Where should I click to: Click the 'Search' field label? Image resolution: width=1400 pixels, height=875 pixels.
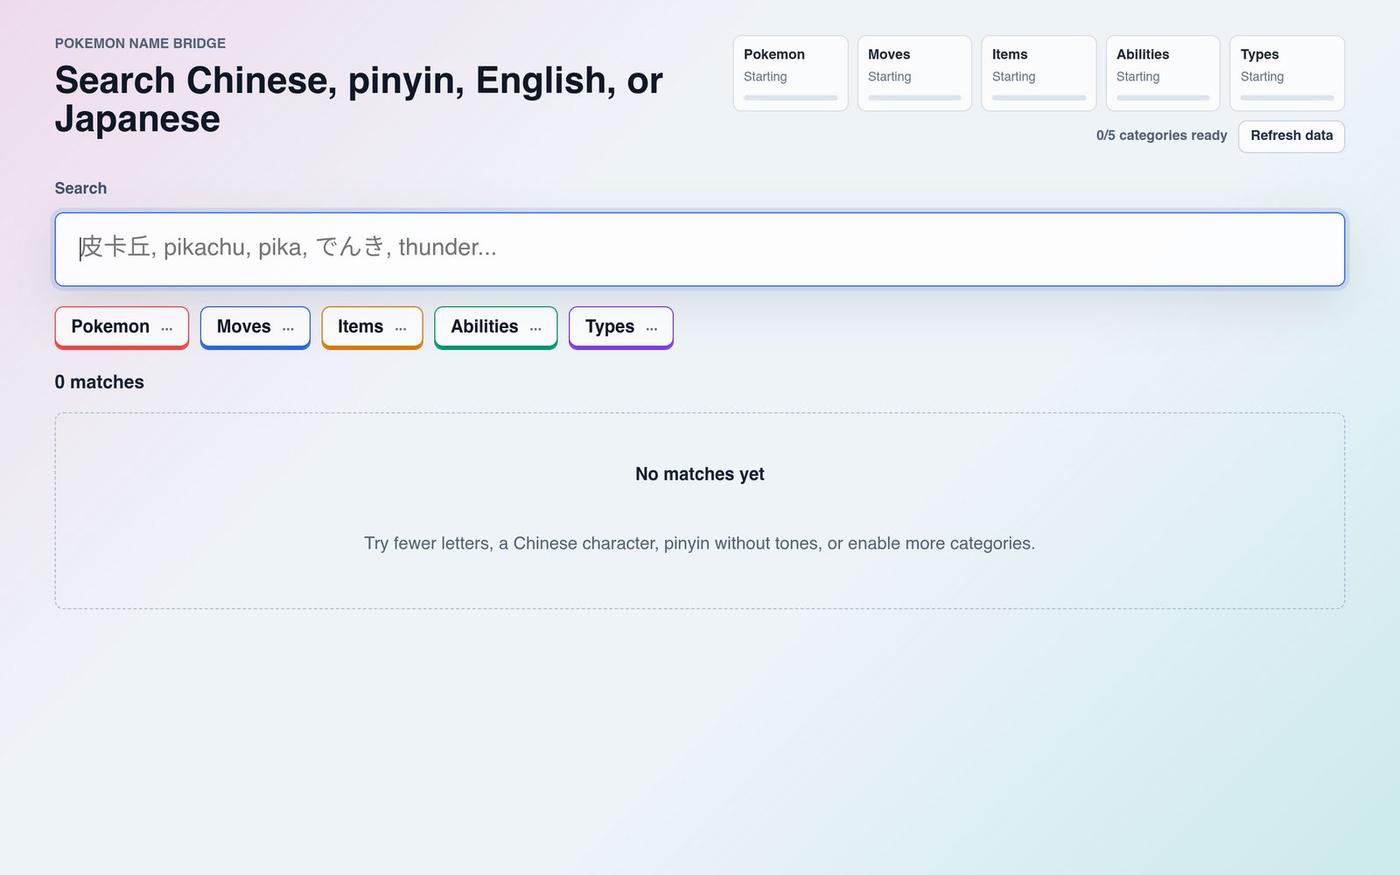click(81, 188)
